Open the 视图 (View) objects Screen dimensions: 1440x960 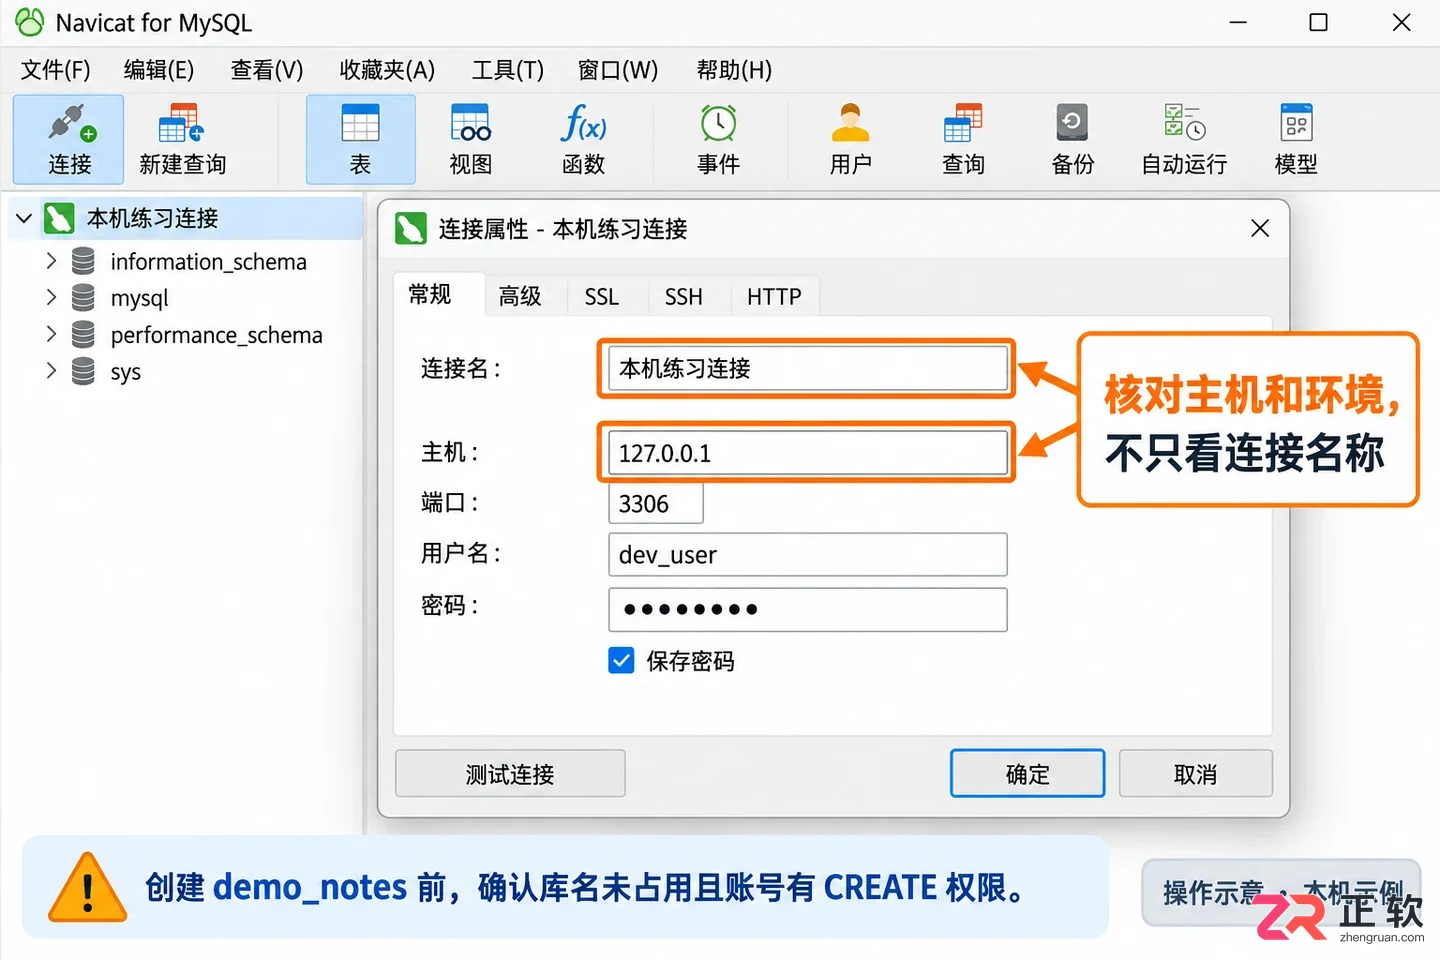pos(470,139)
